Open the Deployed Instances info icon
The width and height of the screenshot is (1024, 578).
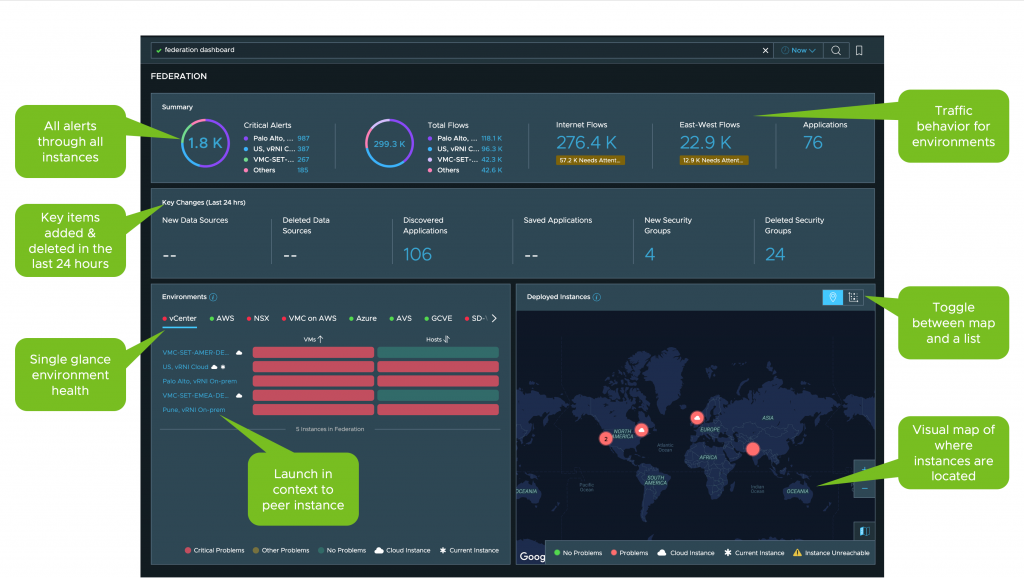(x=597, y=297)
